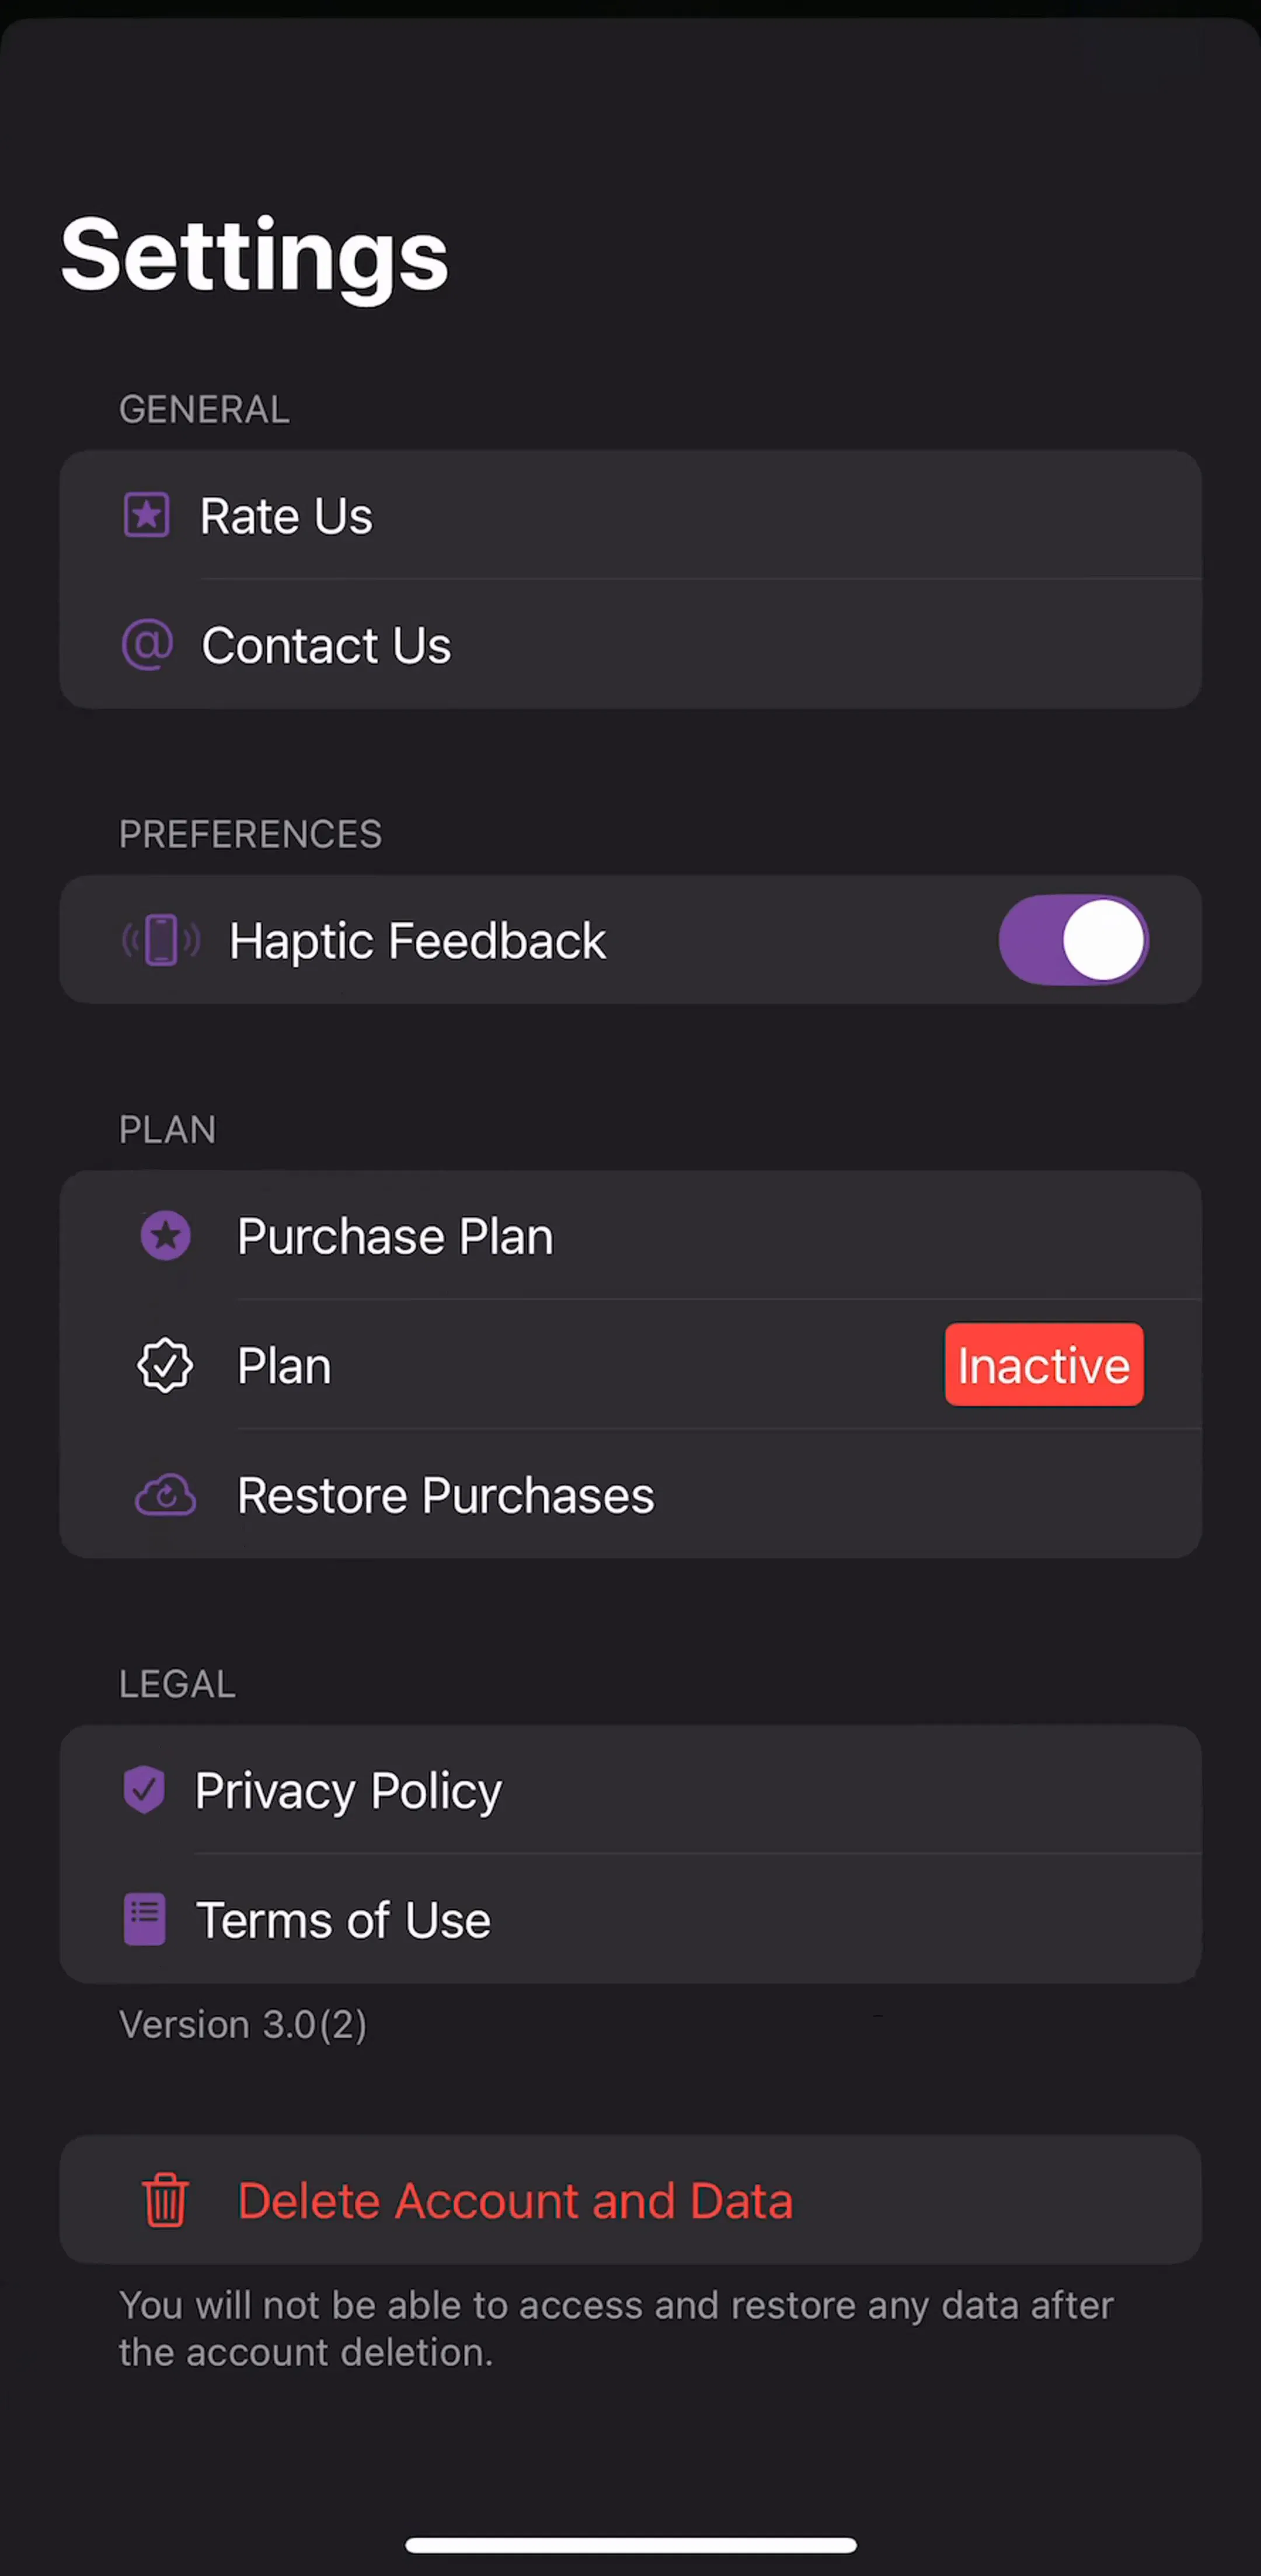Tap the Restore Purchases text
The image size is (1261, 2576).
coord(446,1496)
